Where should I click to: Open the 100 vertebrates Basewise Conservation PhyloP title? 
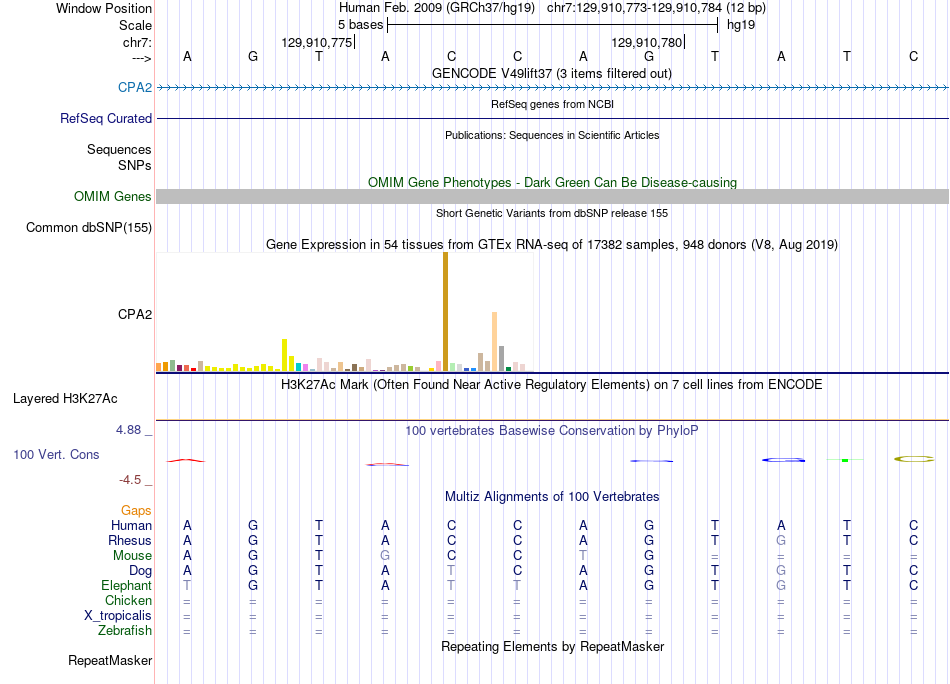click(x=552, y=431)
